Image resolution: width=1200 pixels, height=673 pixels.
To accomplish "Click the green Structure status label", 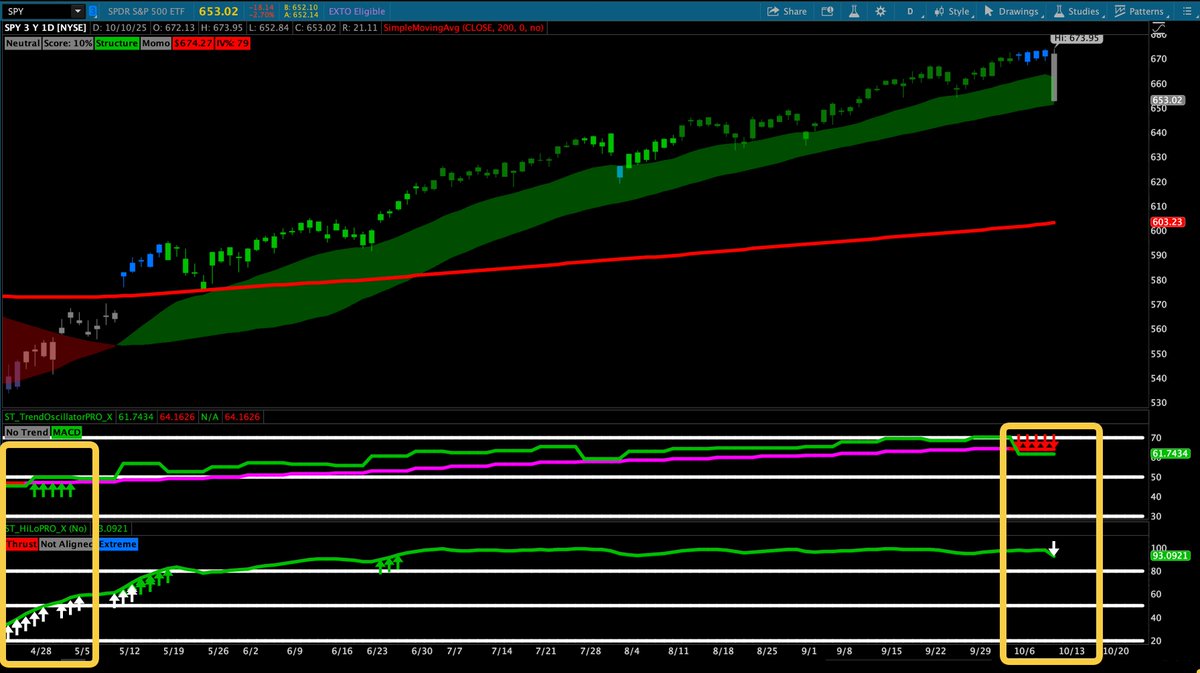I will 118,44.
